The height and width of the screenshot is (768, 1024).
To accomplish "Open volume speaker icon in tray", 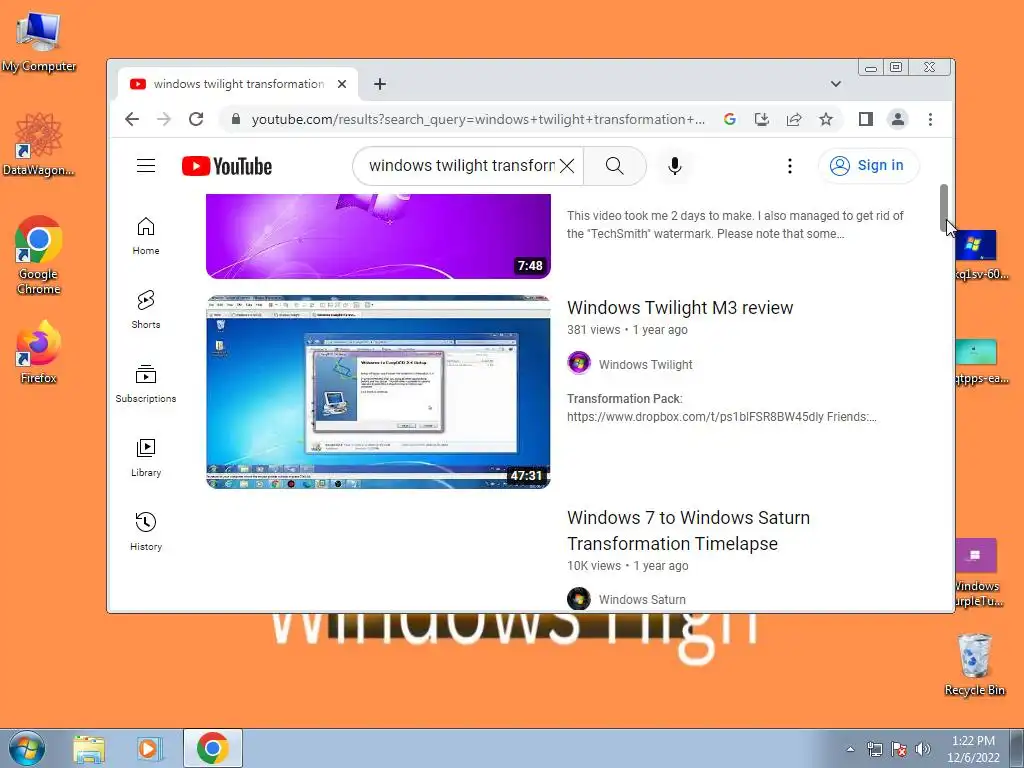I will tap(923, 749).
